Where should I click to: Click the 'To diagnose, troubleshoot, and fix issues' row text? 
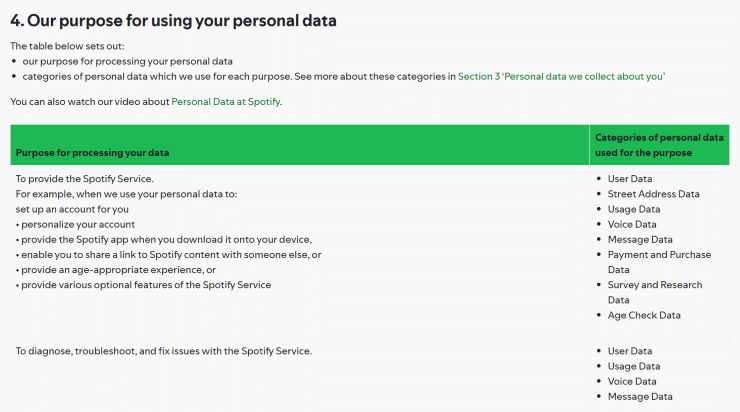point(164,351)
